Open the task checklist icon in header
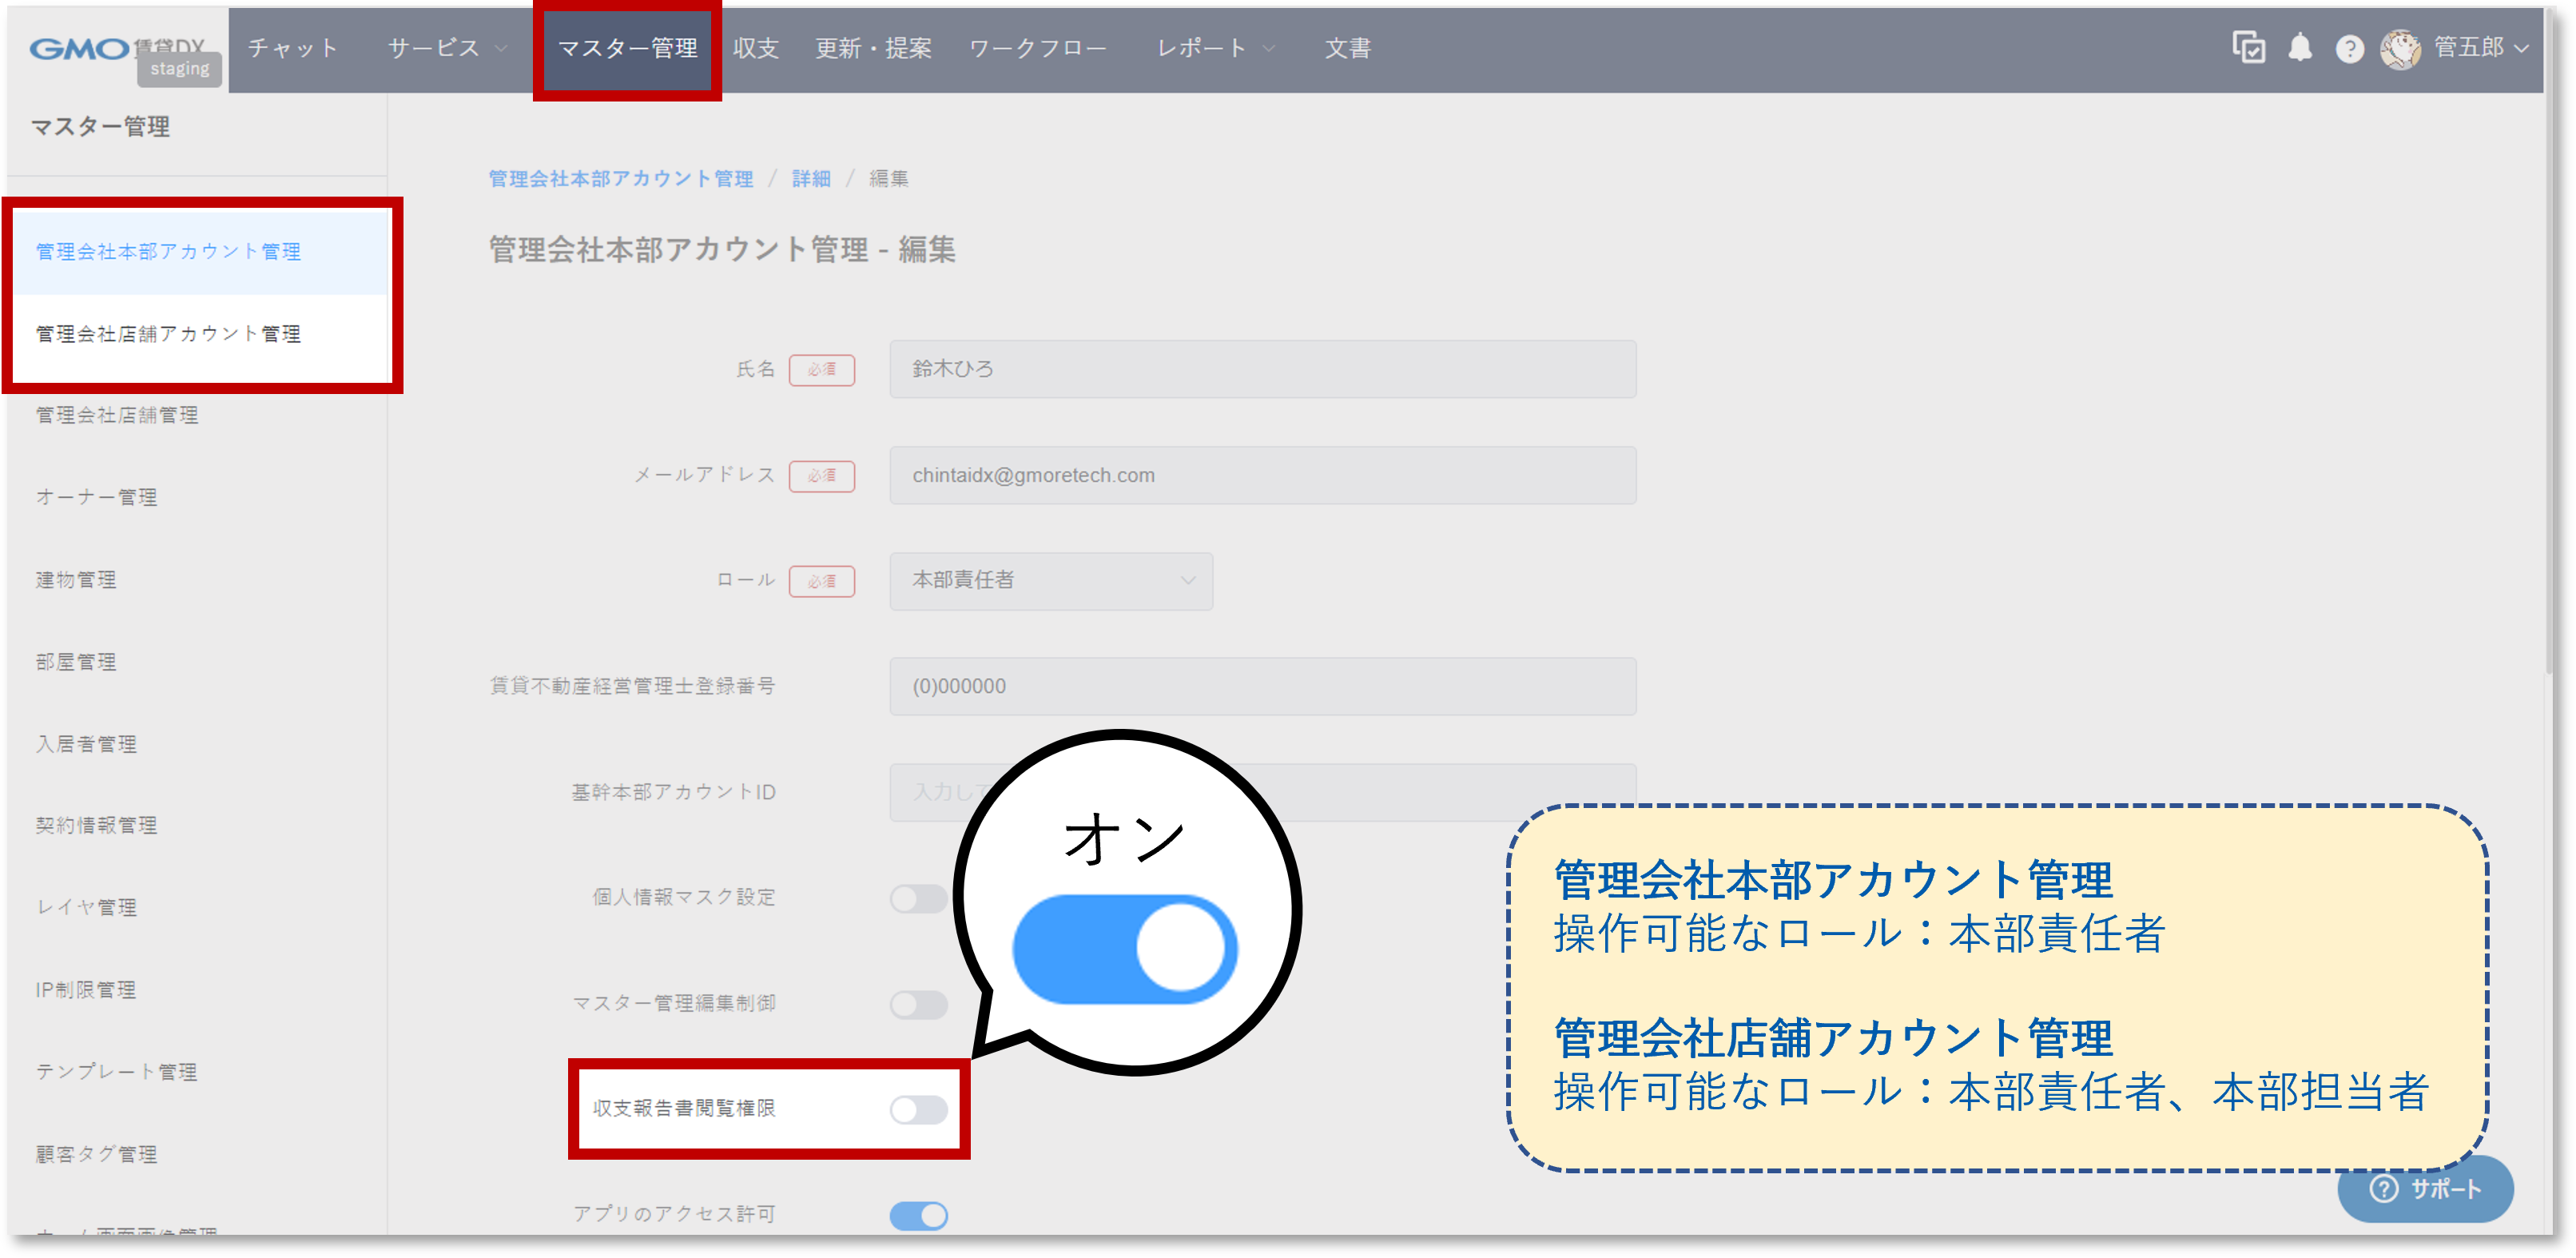This screenshot has width=2576, height=1258. (x=2248, y=48)
